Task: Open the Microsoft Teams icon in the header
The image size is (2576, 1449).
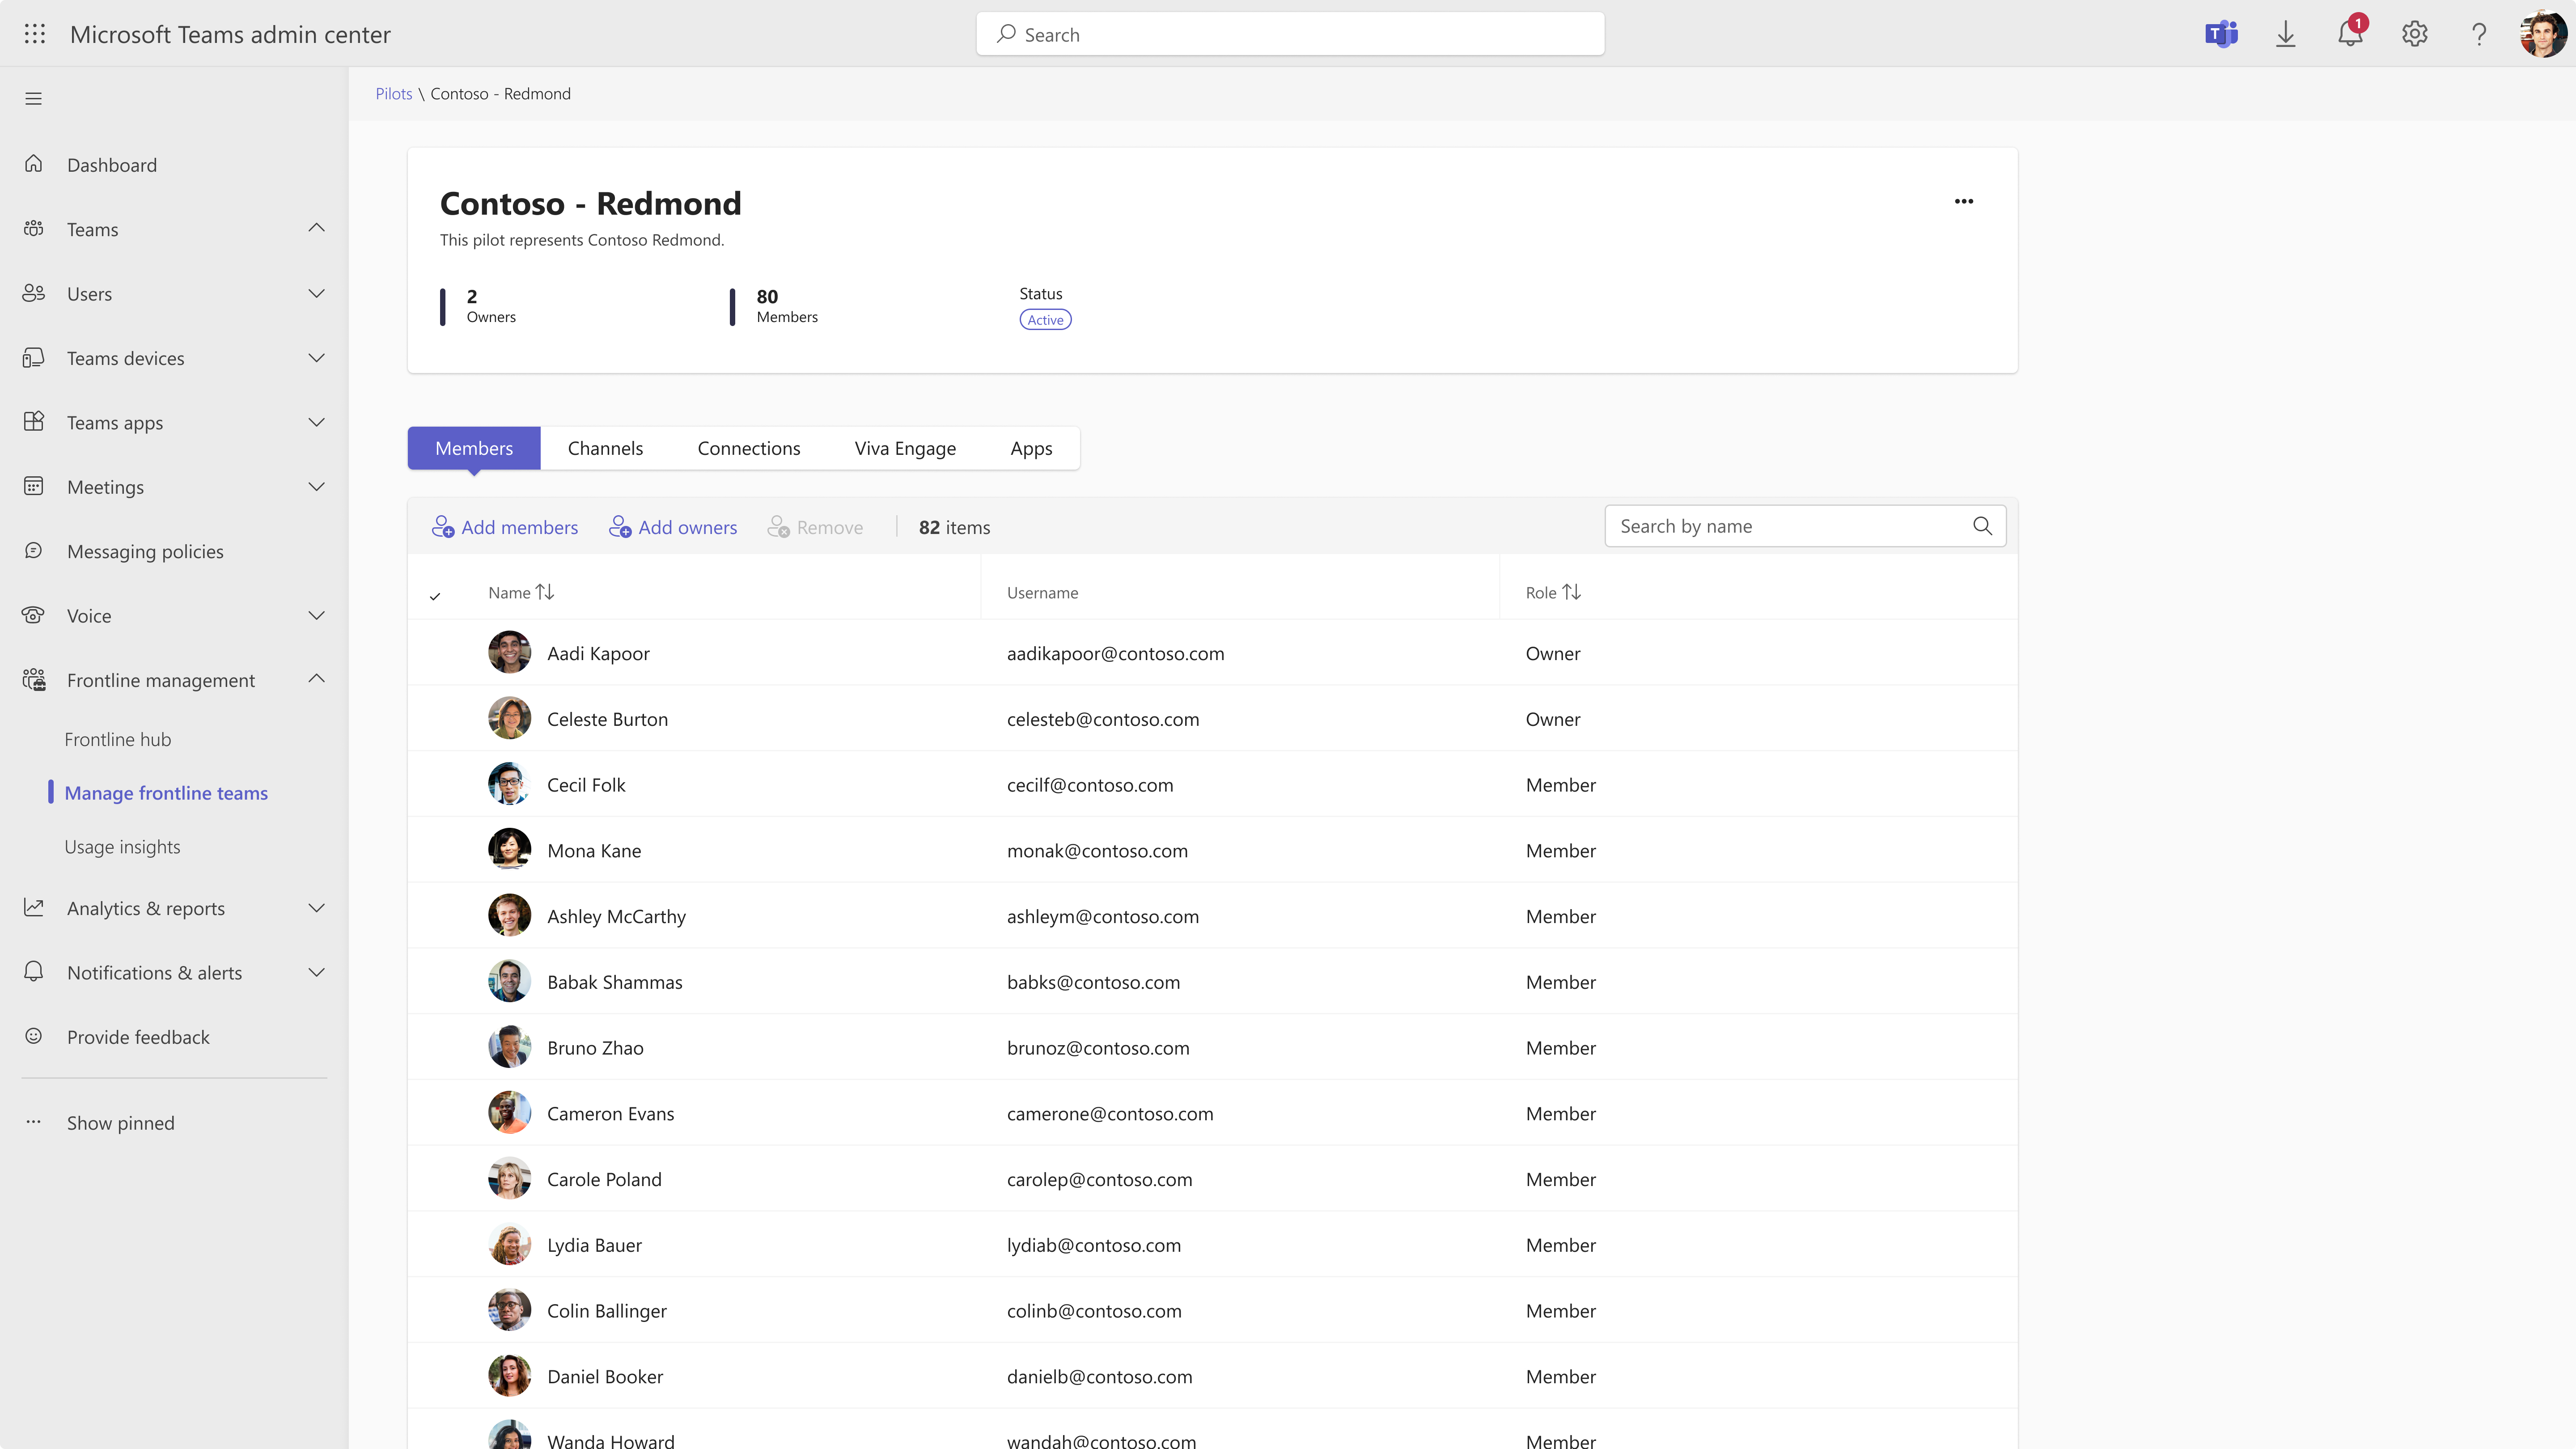Action: [2222, 33]
